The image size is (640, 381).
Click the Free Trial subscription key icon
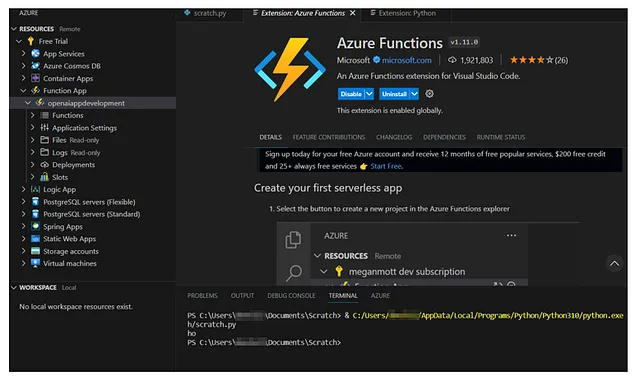31,41
